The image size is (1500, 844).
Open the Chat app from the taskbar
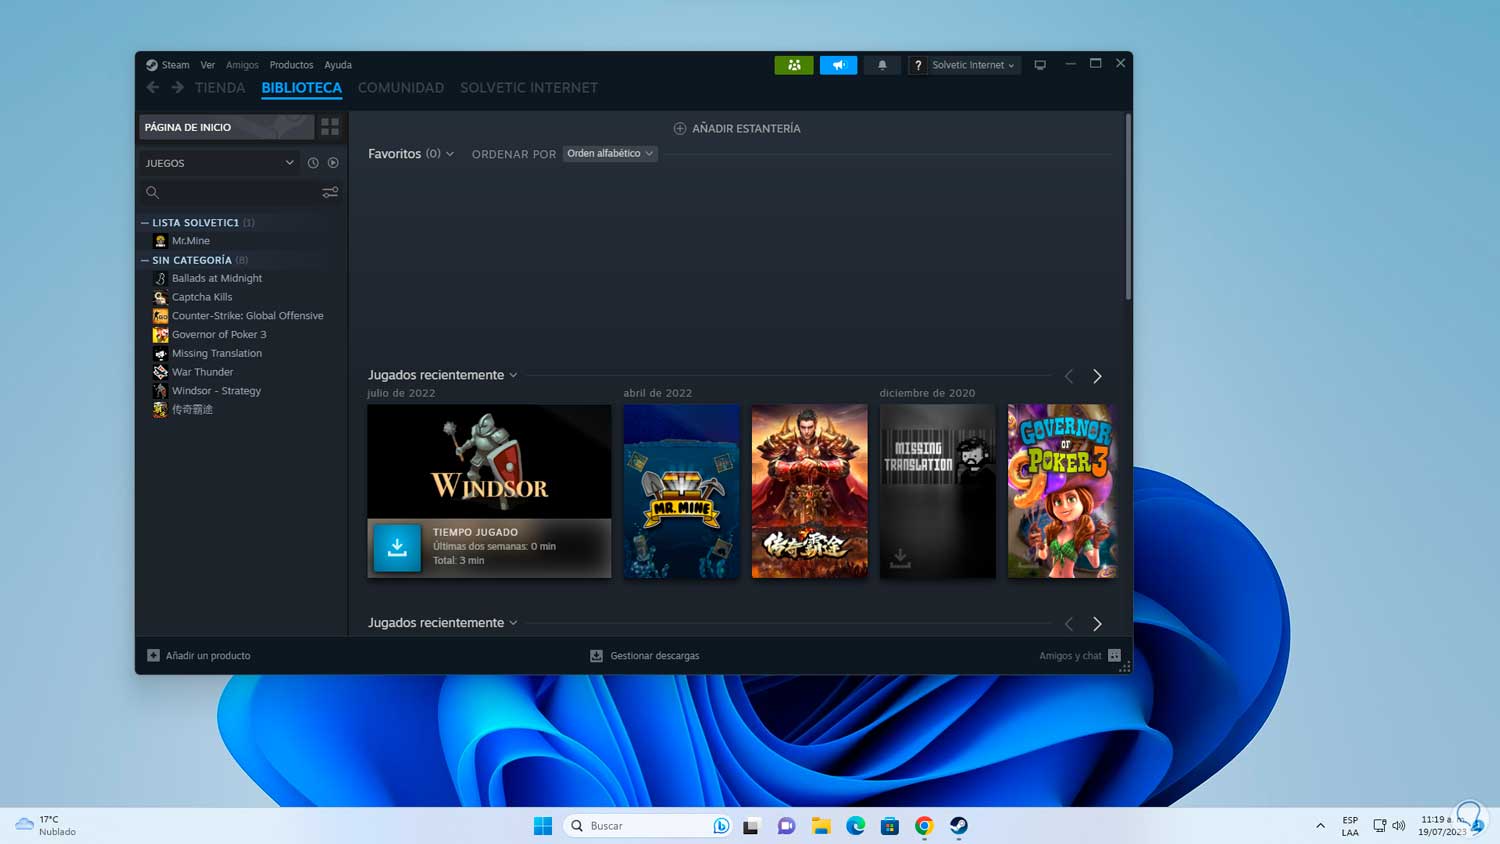point(787,826)
